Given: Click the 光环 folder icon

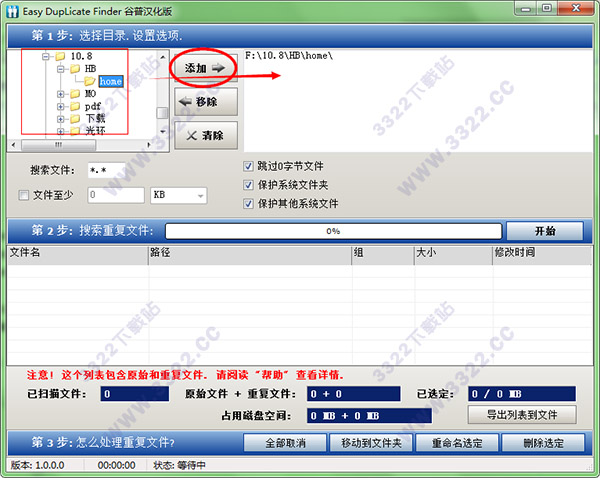Looking at the screenshot, I should tap(75, 131).
